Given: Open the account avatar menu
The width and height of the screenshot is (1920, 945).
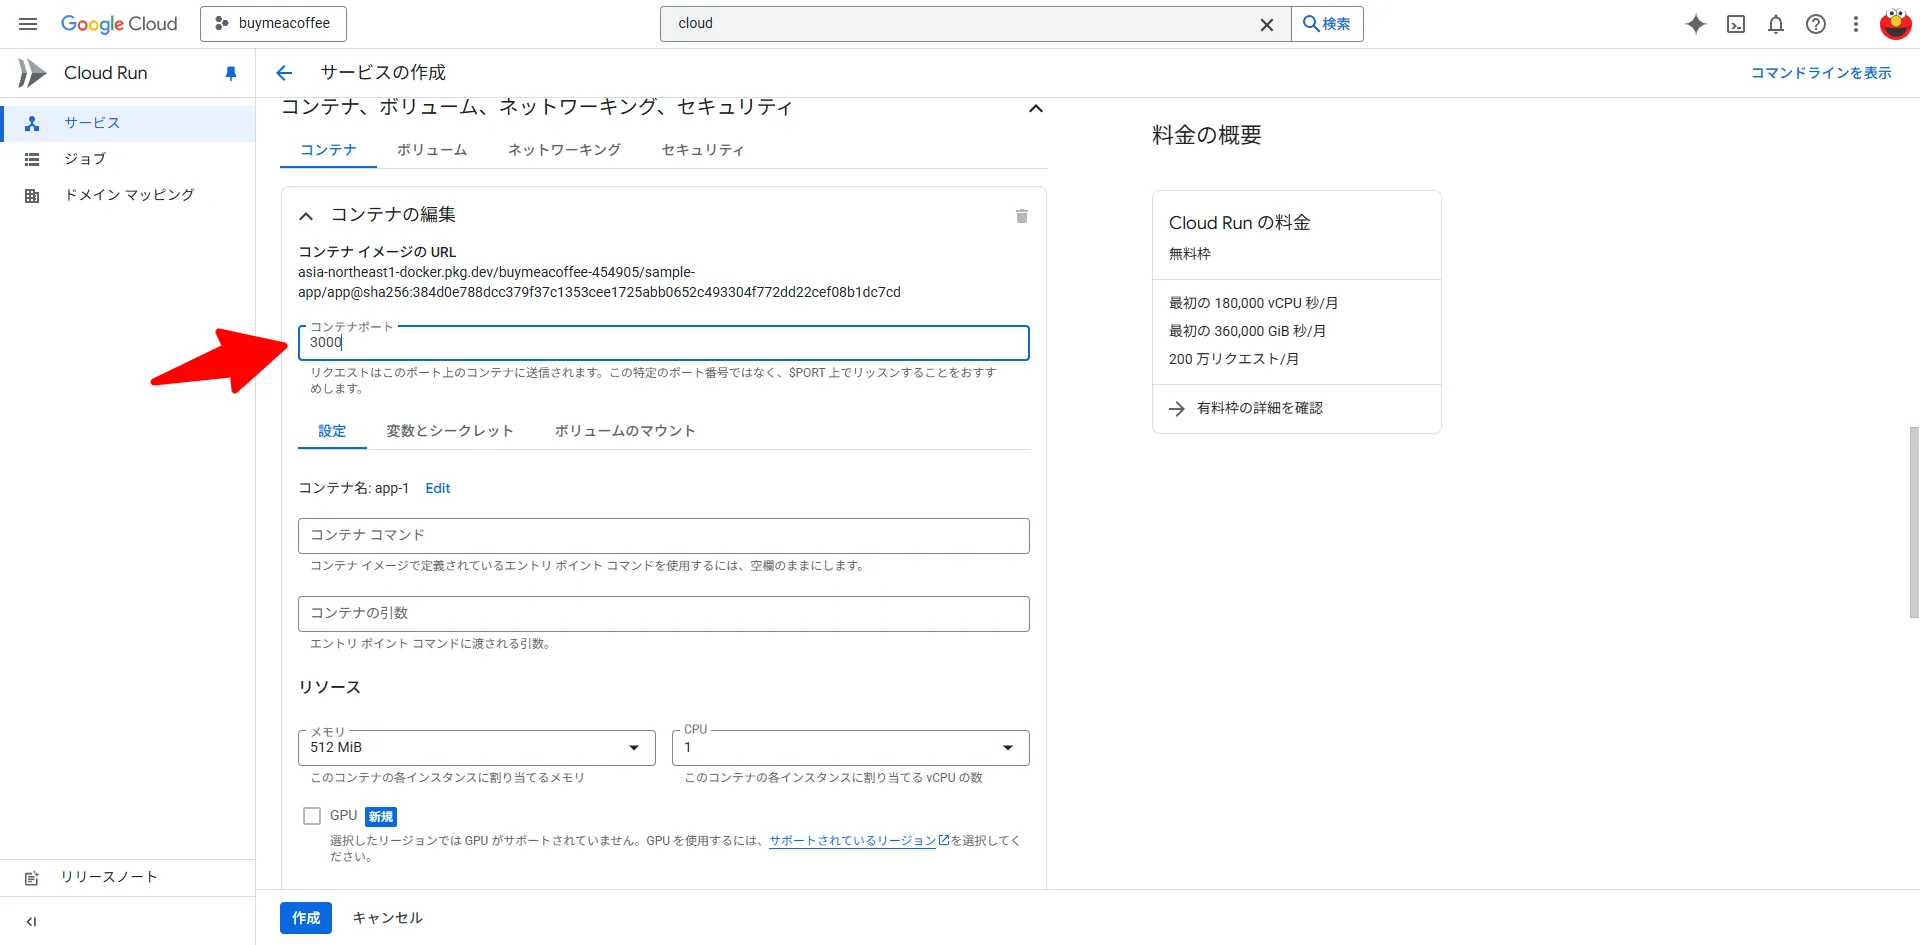Looking at the screenshot, I should click(x=1895, y=24).
